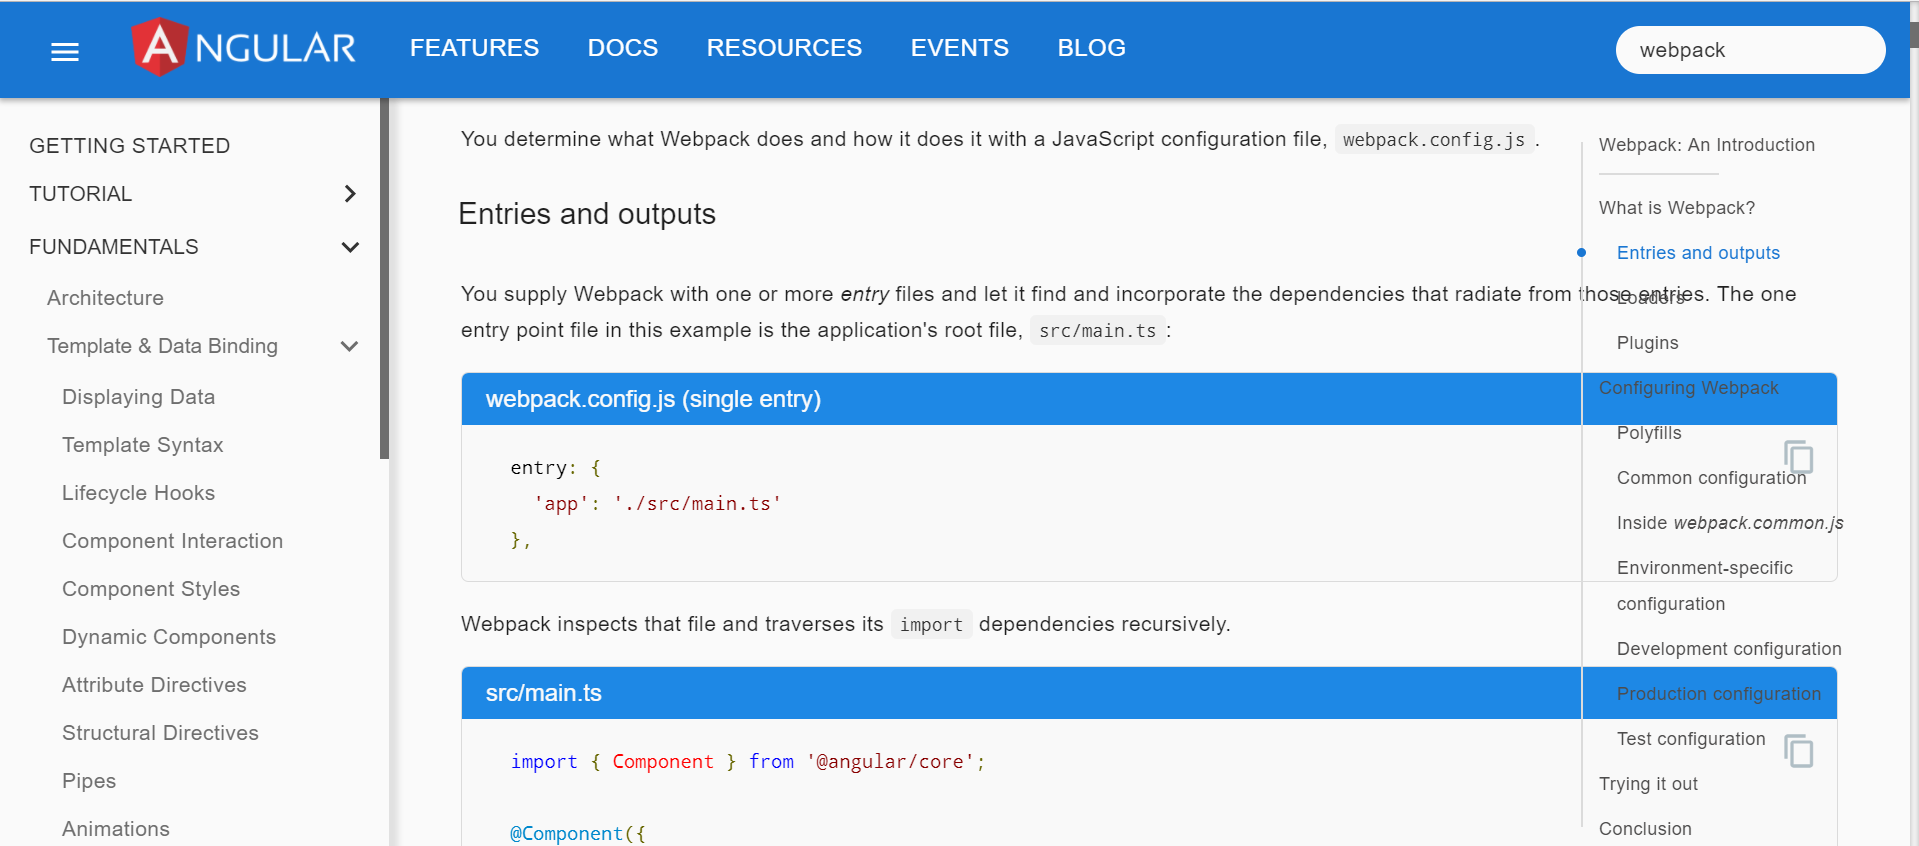
Task: Jump to Development configuration section
Action: pyautogui.click(x=1729, y=649)
